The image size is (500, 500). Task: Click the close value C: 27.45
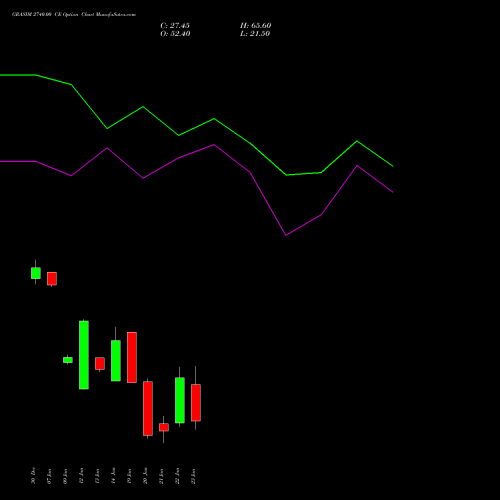pyautogui.click(x=175, y=26)
